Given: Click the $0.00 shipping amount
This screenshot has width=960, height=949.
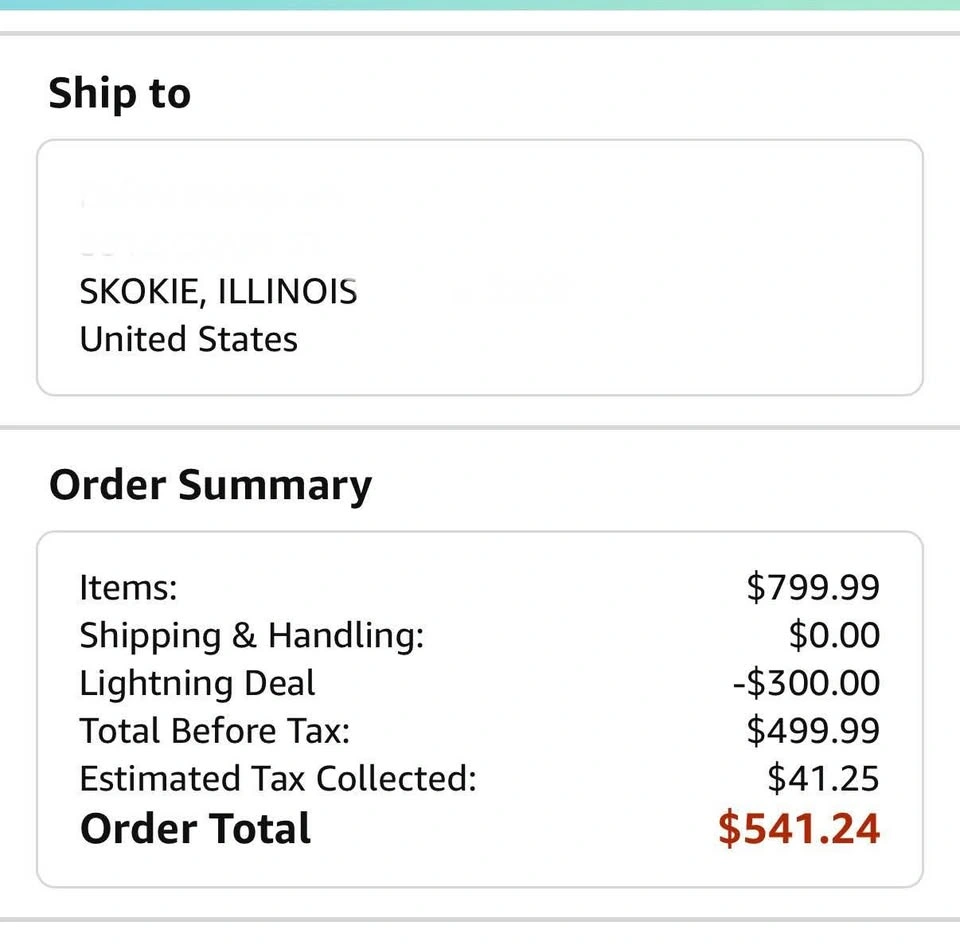Looking at the screenshot, I should coord(834,636).
